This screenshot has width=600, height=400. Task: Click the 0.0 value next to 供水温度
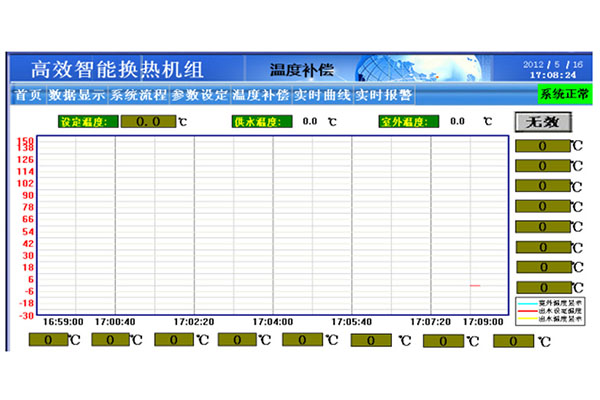click(x=310, y=121)
